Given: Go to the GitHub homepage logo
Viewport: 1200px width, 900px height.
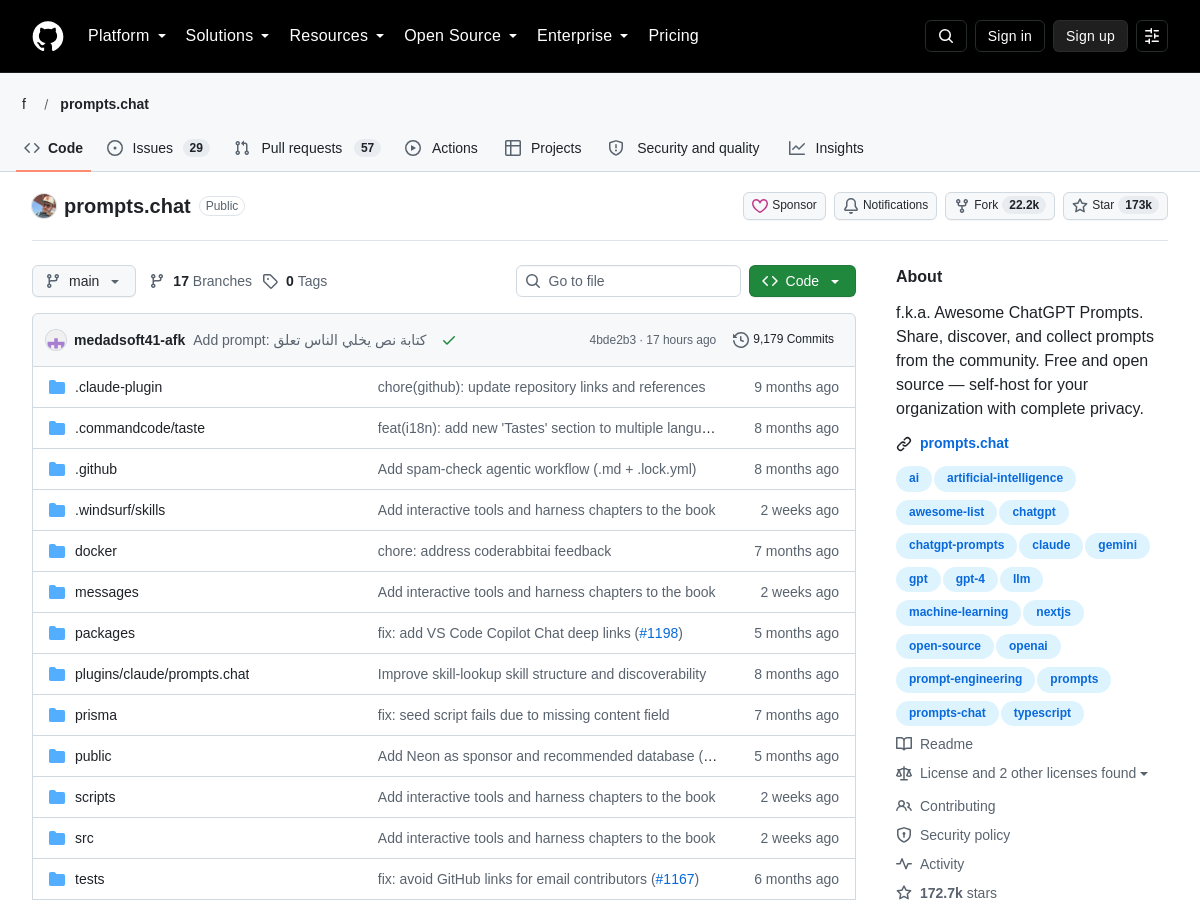Looking at the screenshot, I should click(48, 36).
